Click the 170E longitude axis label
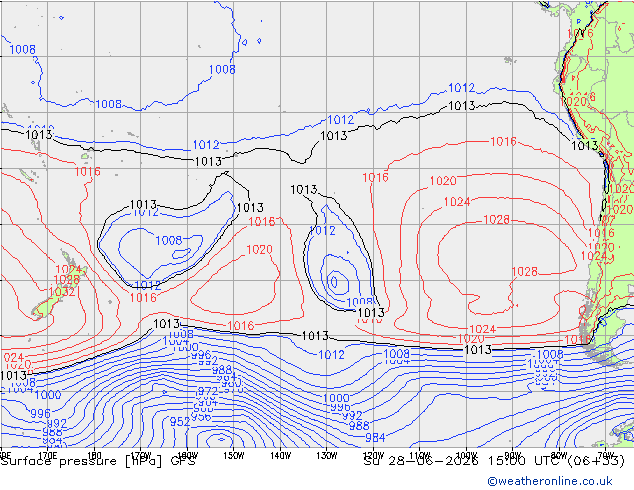Image resolution: width=634 pixels, height=490 pixels. 47,455
